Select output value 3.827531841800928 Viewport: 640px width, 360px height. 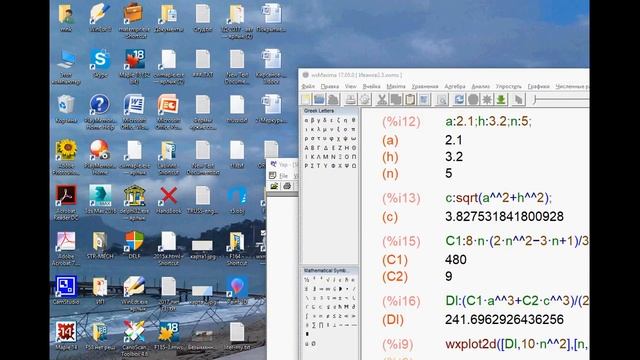504,216
